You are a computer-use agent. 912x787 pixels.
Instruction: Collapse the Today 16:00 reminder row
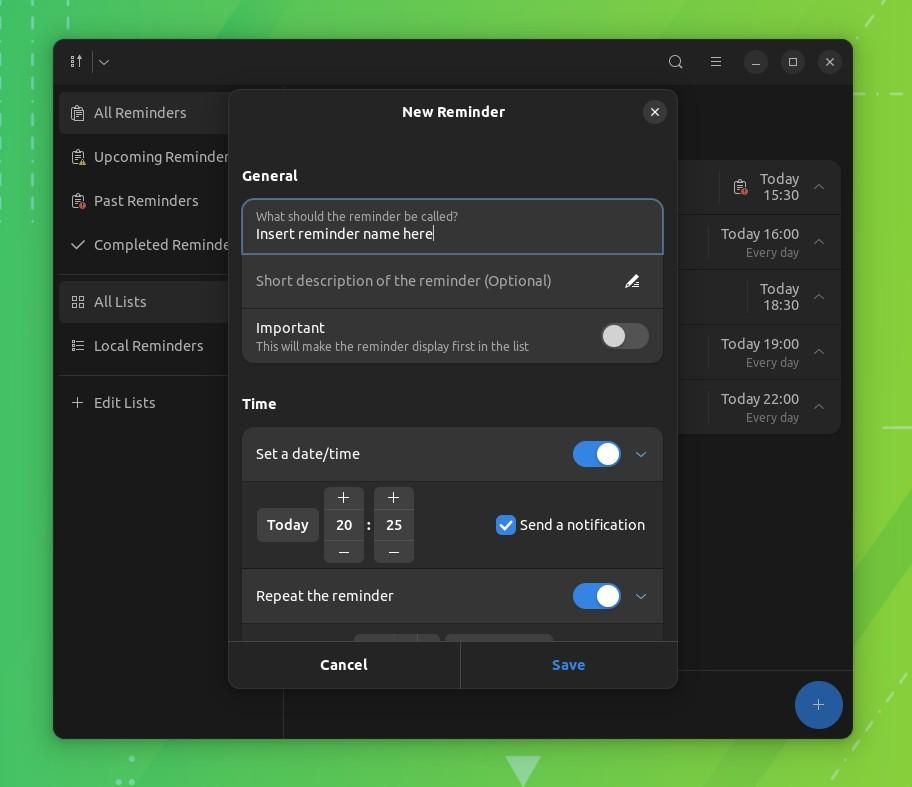point(819,242)
